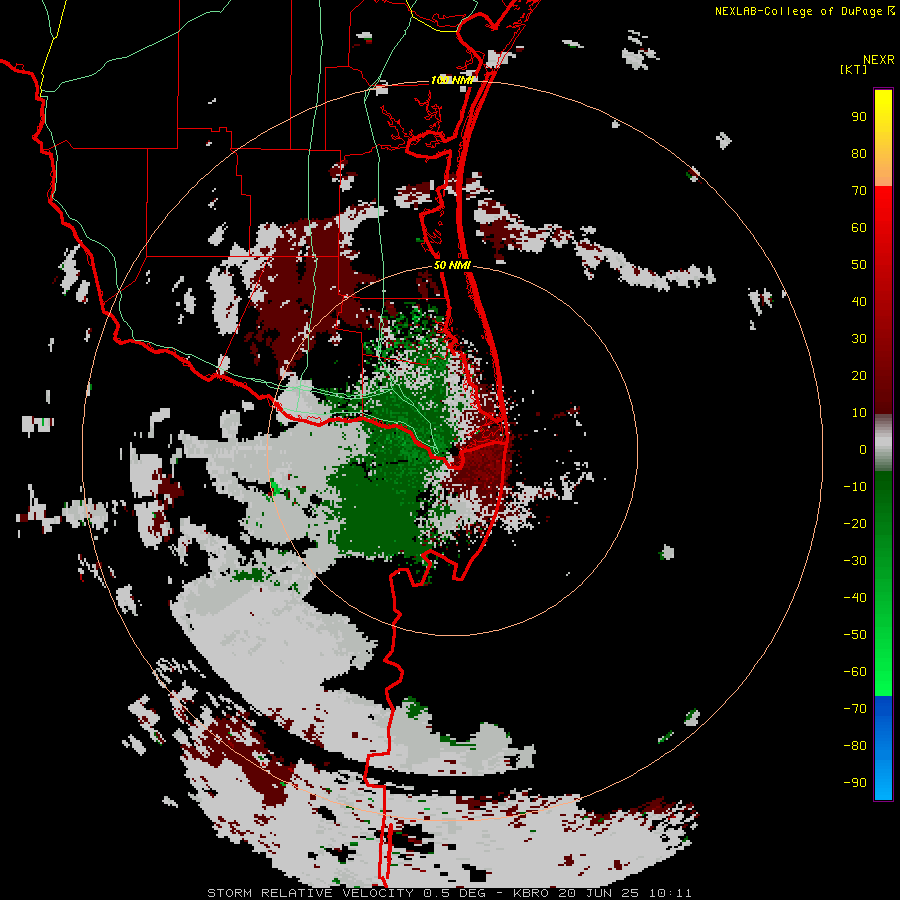Click the Storm Relative Velocity caption text
Screen dimensions: 900x900
tap(449, 893)
